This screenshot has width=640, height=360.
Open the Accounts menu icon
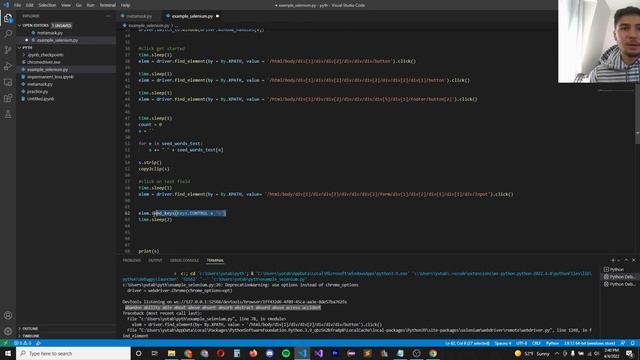click(x=8, y=315)
